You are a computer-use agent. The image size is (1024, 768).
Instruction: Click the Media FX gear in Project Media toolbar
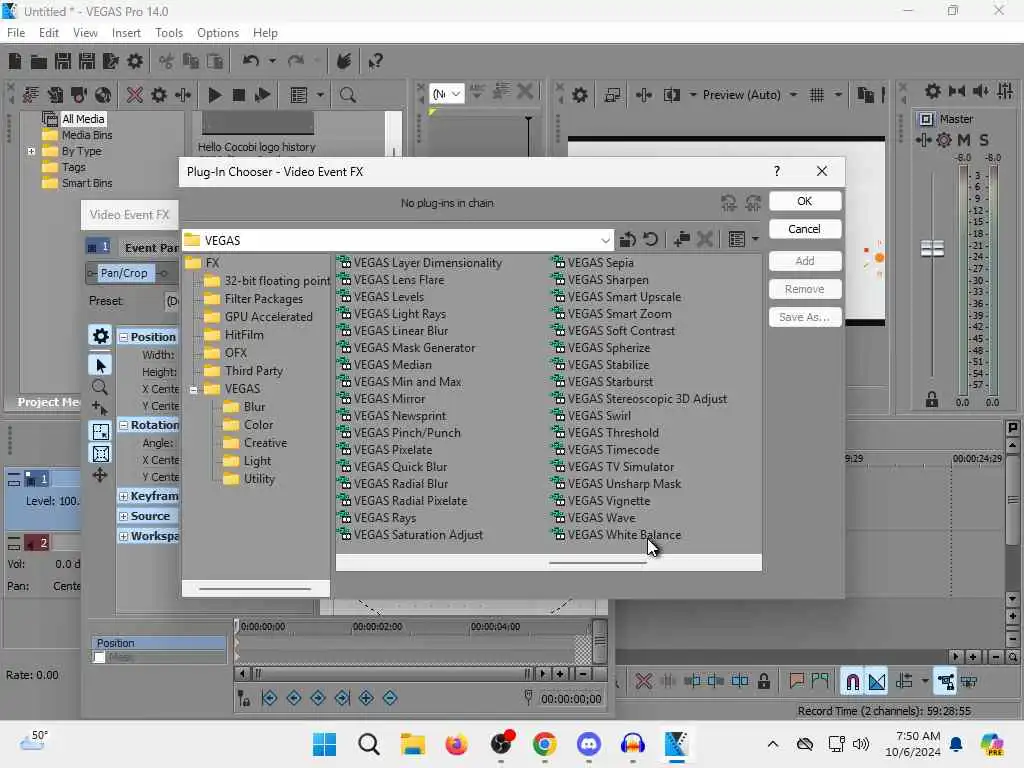pyautogui.click(x=159, y=95)
